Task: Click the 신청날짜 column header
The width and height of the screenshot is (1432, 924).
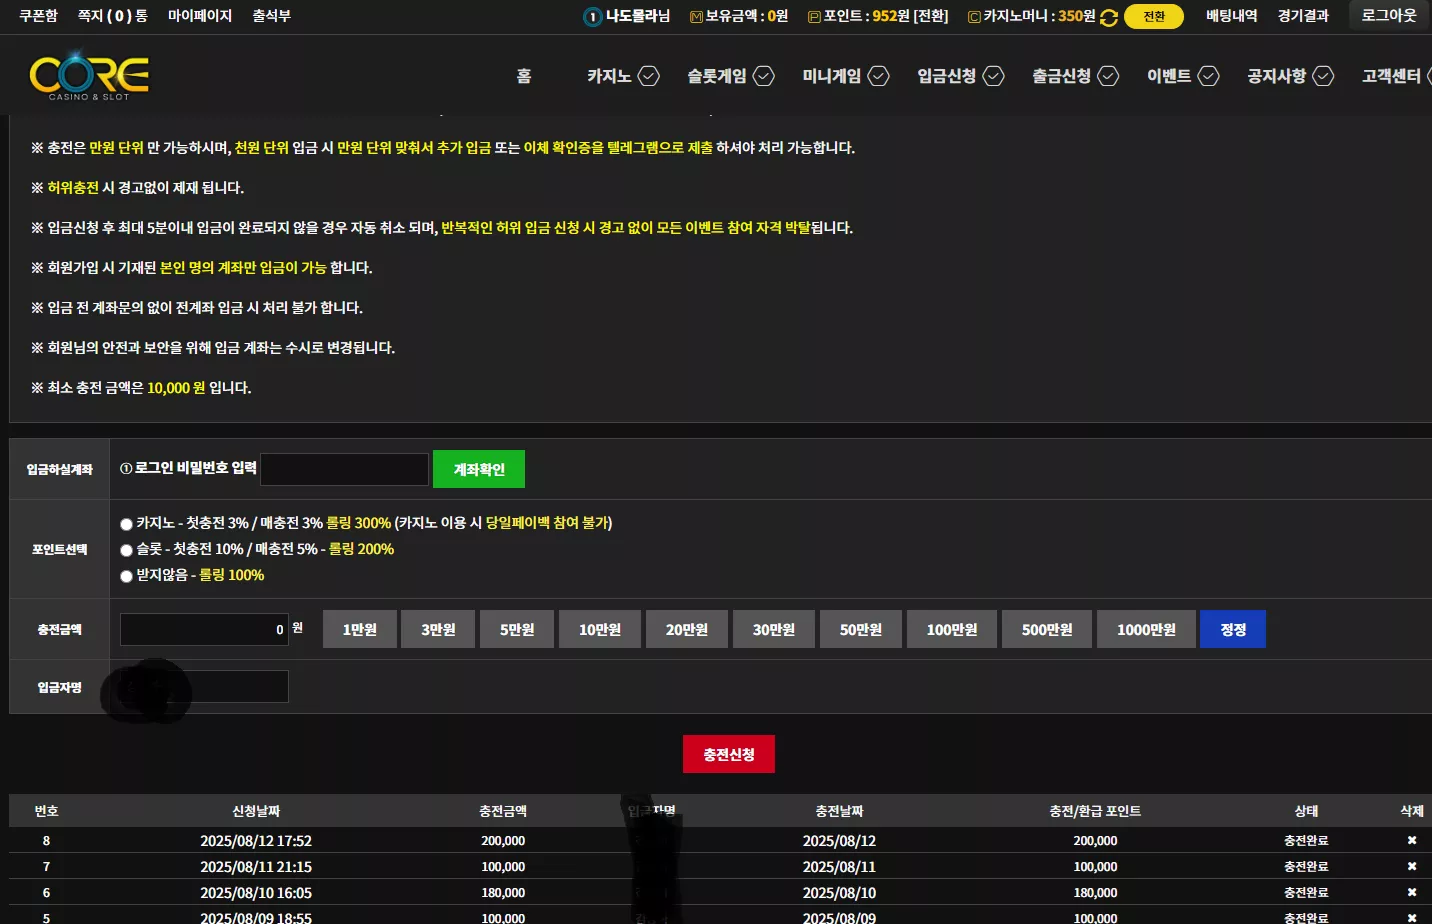Action: click(256, 811)
